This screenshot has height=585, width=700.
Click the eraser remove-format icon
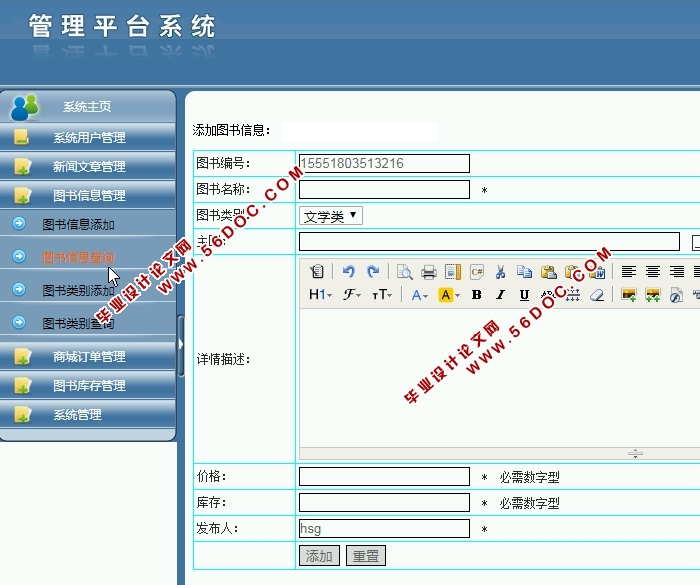click(x=597, y=295)
